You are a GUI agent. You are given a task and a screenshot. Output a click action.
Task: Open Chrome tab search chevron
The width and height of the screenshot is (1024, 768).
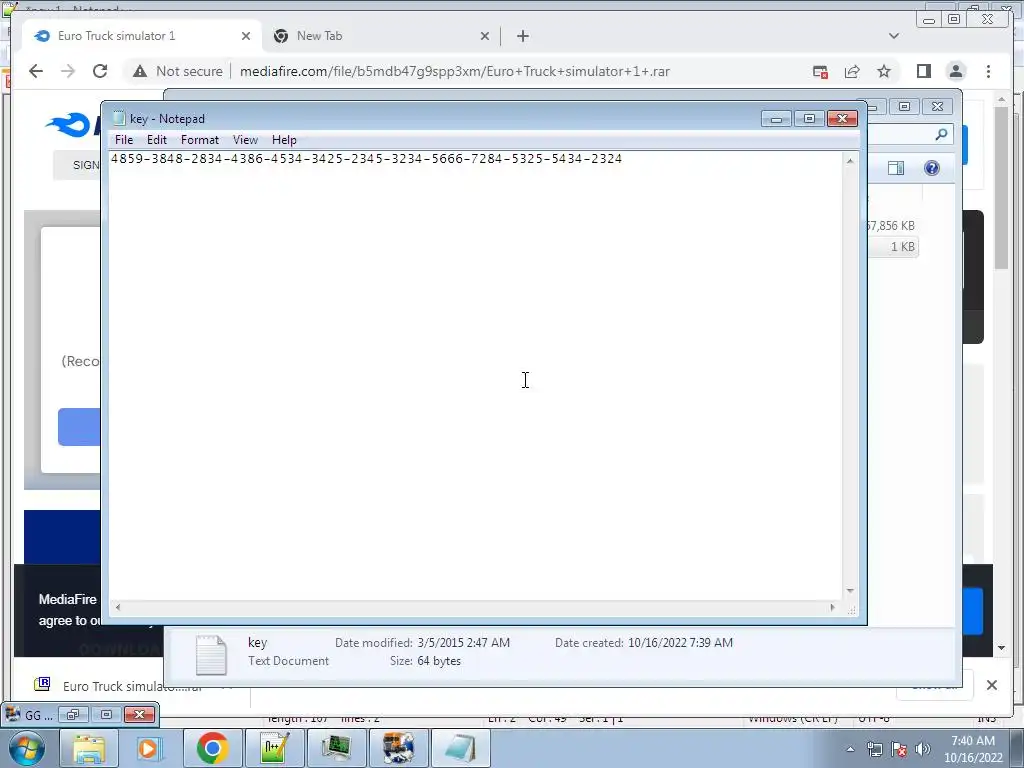894,36
